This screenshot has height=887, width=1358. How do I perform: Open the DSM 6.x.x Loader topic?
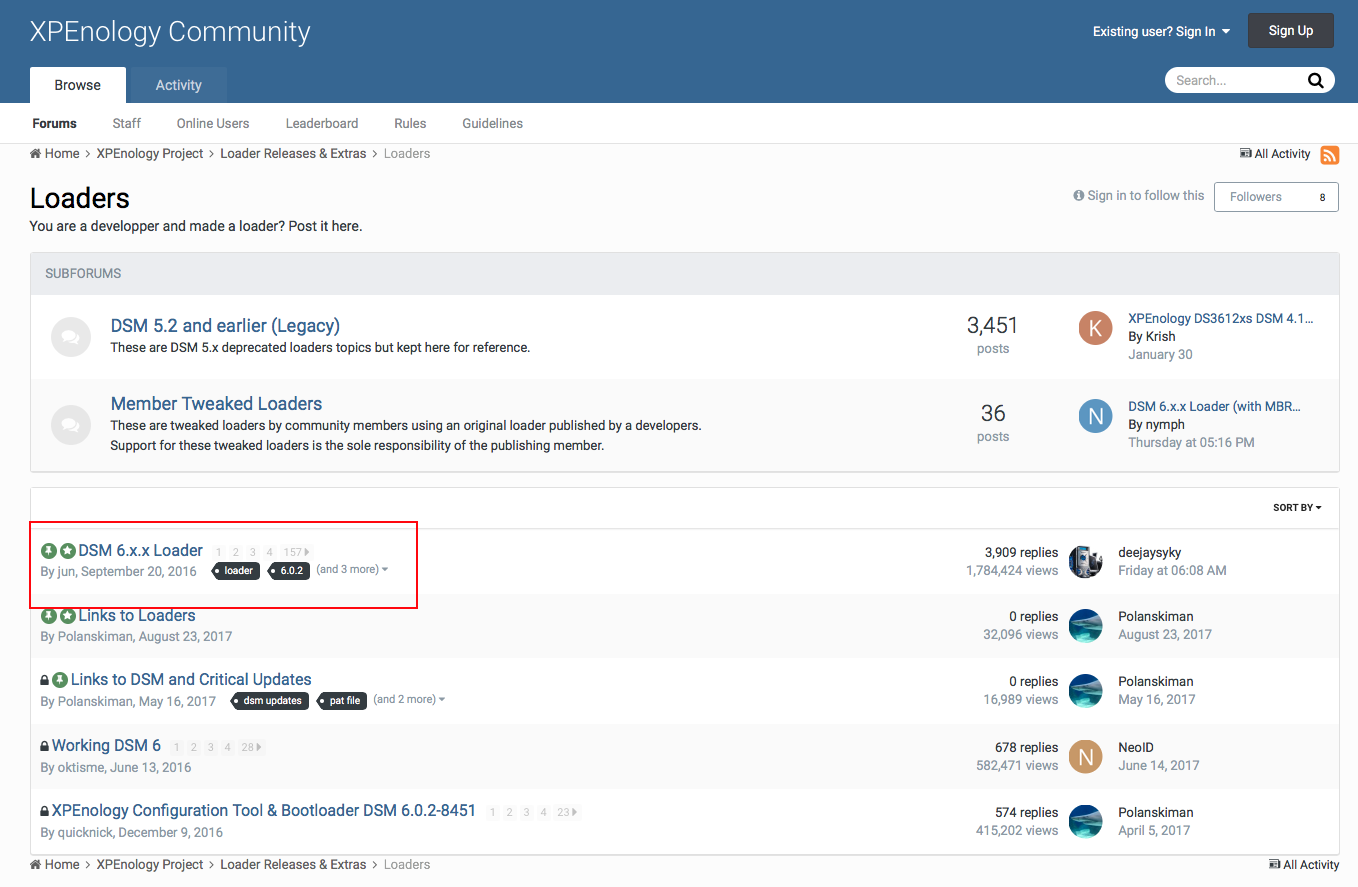click(141, 550)
